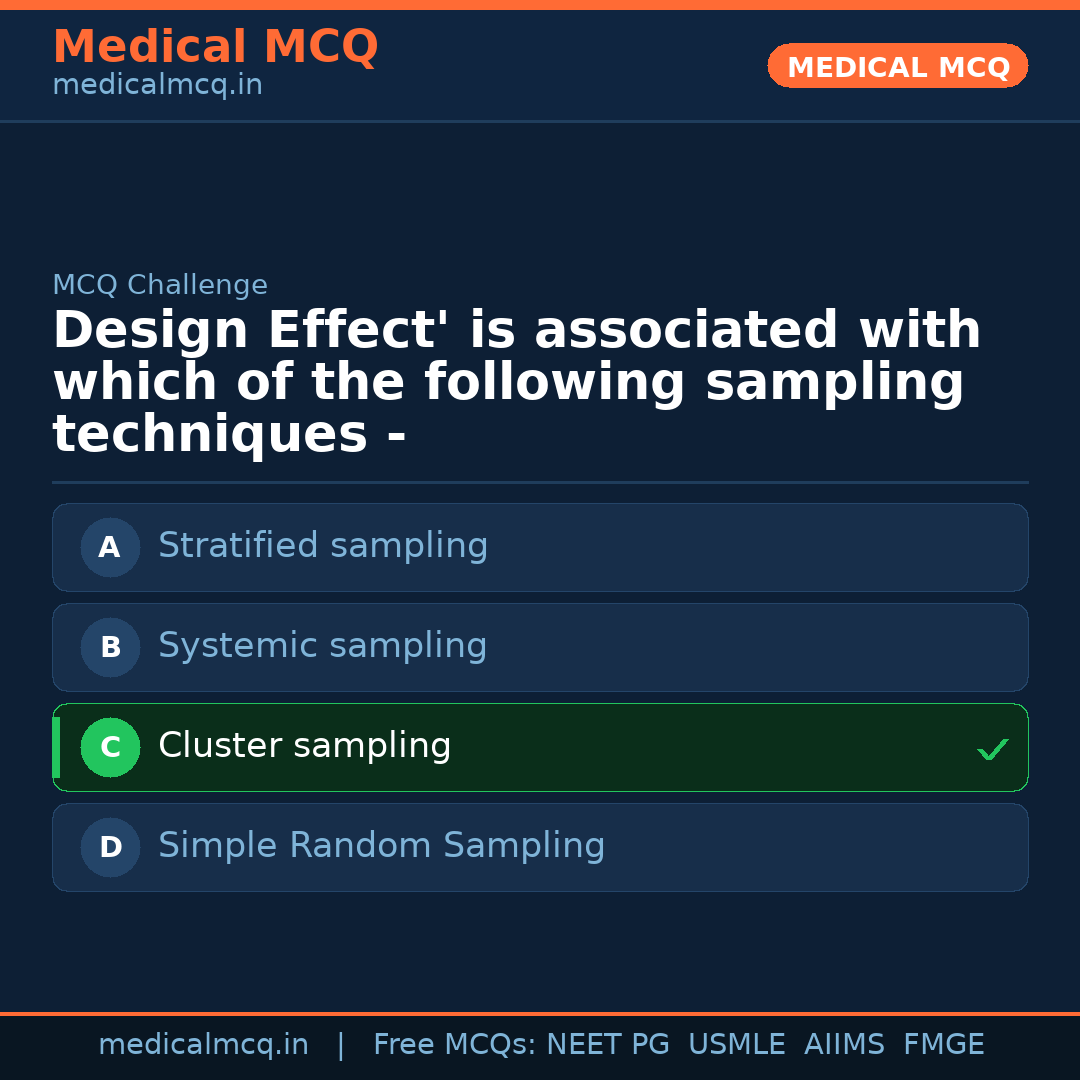The image size is (1080, 1080).
Task: Click the green highlight border of option C
Action: 57,747
